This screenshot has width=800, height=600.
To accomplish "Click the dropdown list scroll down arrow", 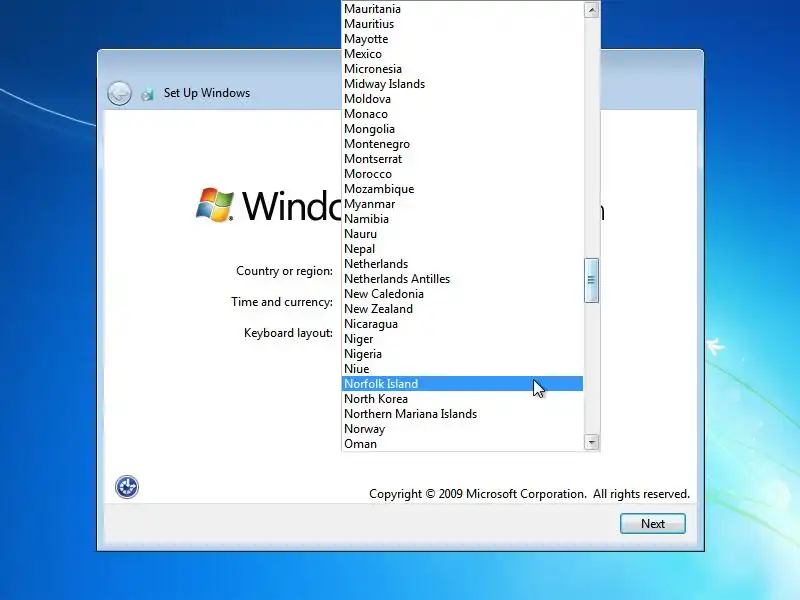I will pos(591,442).
